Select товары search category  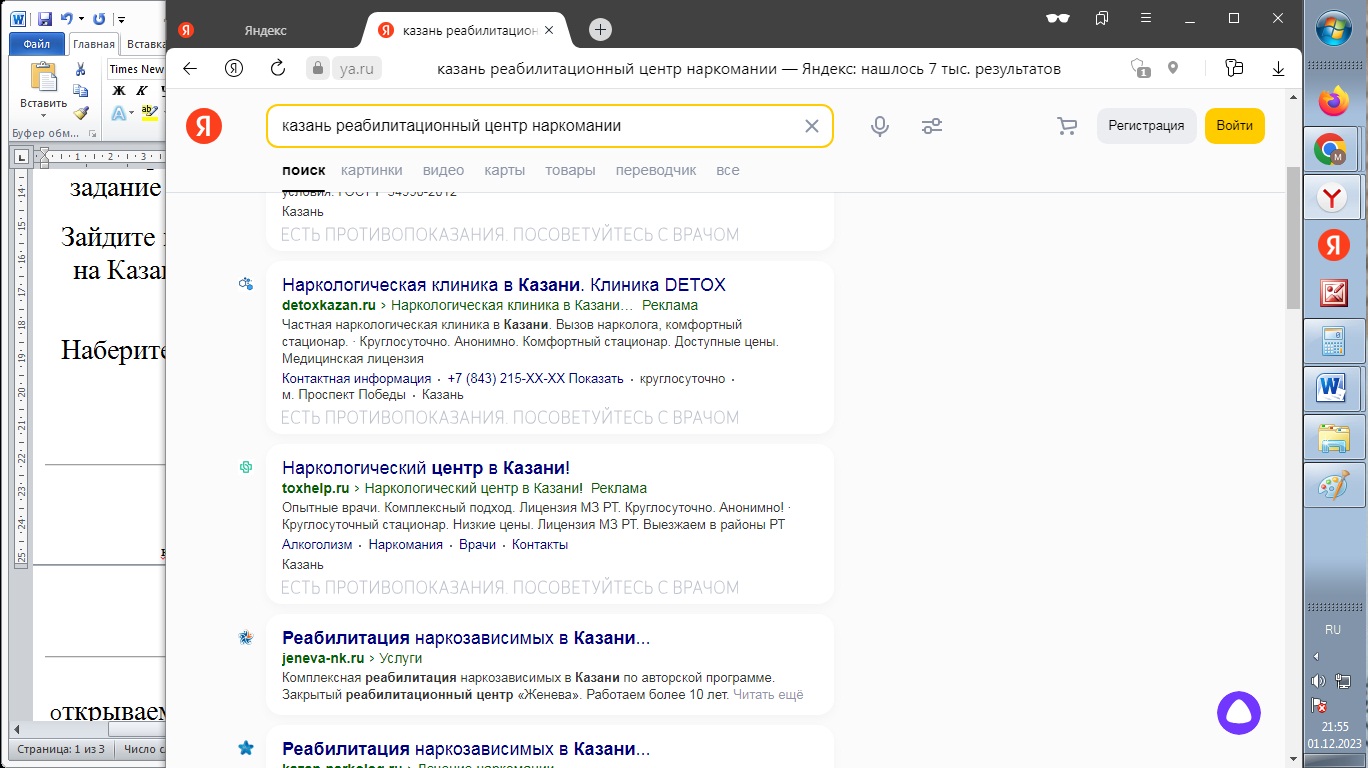click(570, 170)
